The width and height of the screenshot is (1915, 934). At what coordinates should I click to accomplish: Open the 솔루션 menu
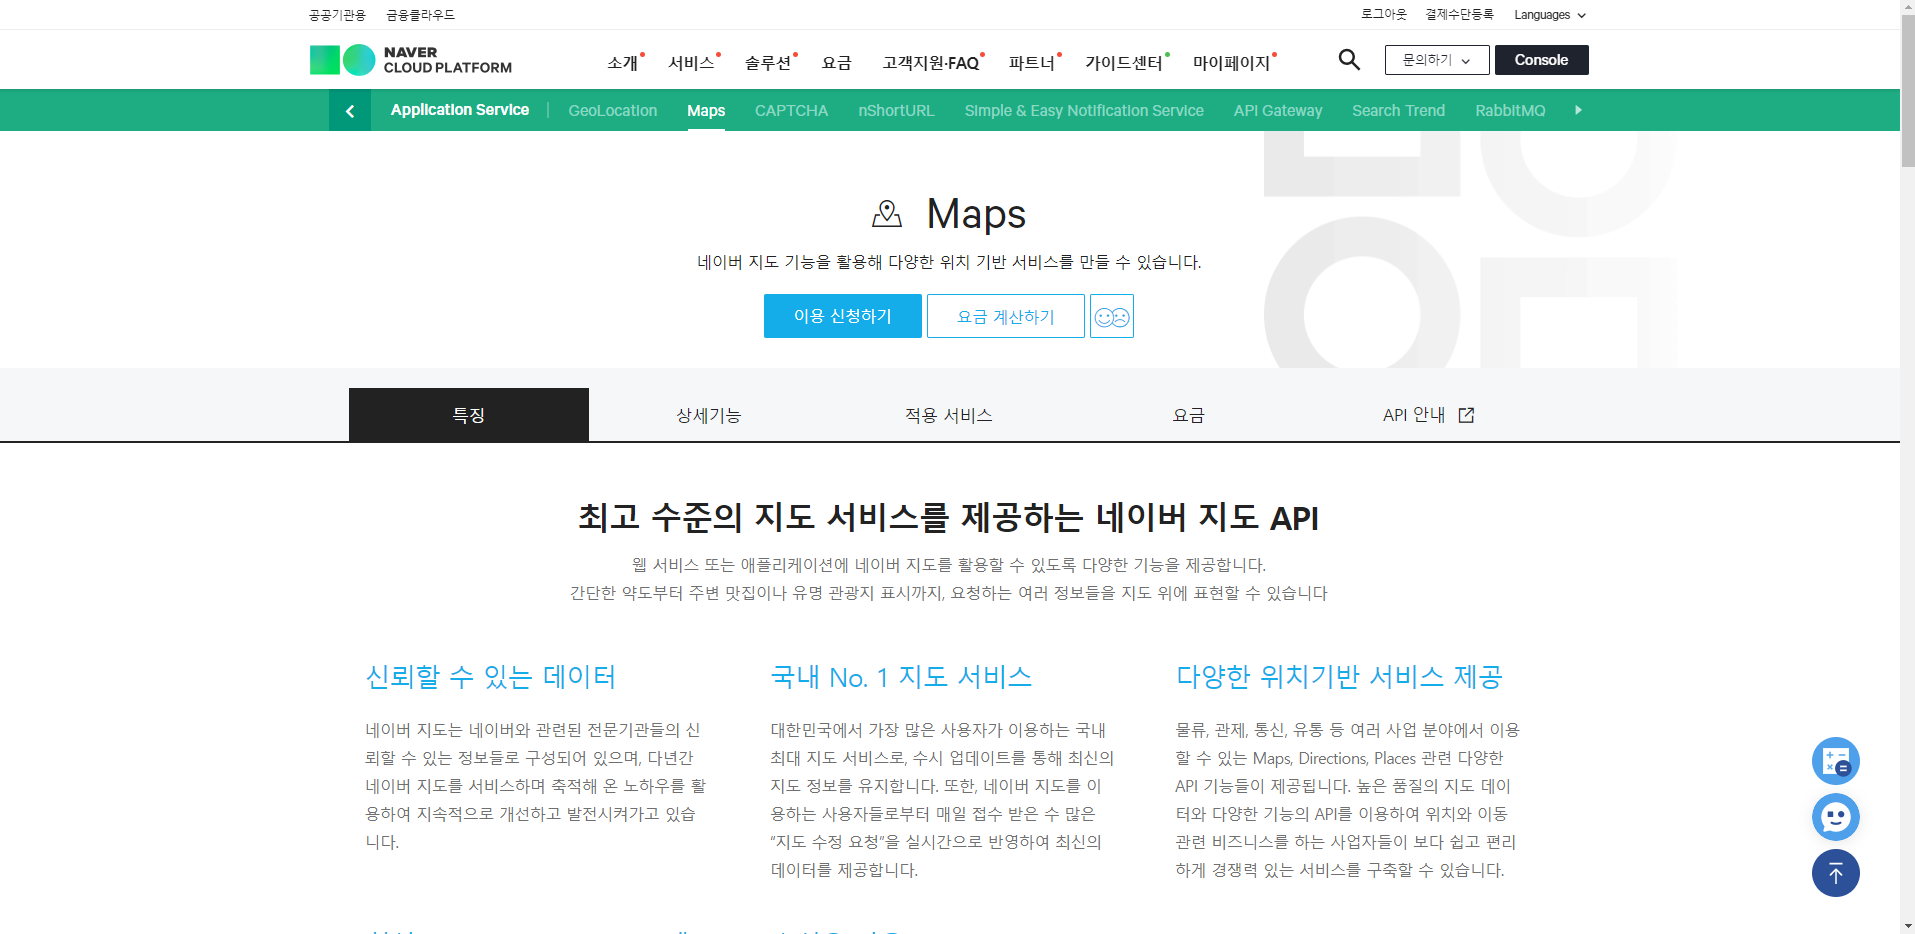click(x=768, y=62)
